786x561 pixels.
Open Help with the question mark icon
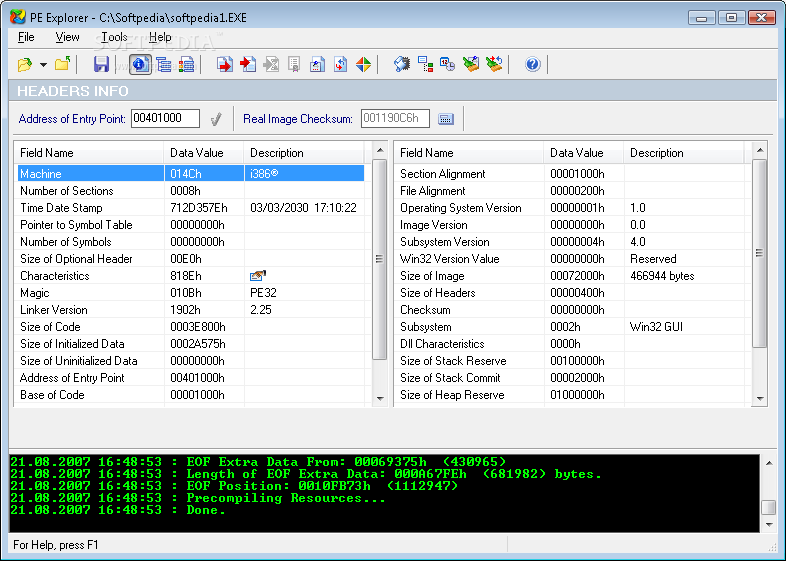(x=532, y=64)
